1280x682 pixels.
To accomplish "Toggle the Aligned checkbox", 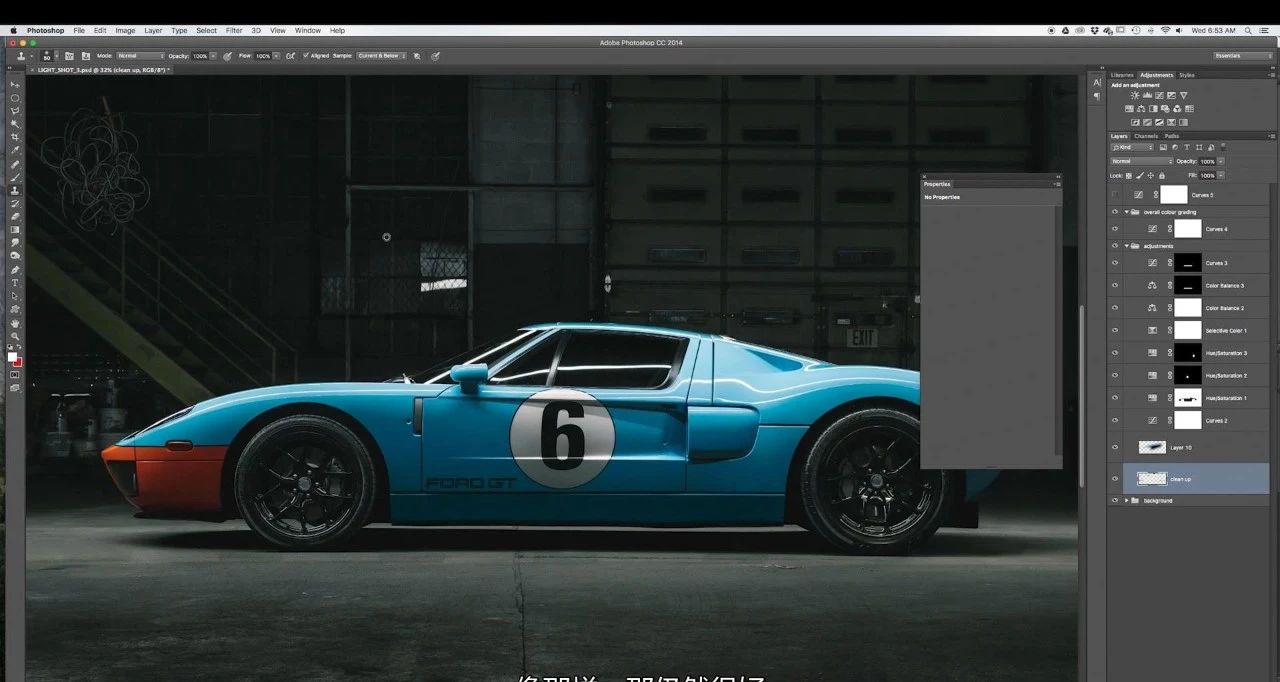I will tap(305, 56).
